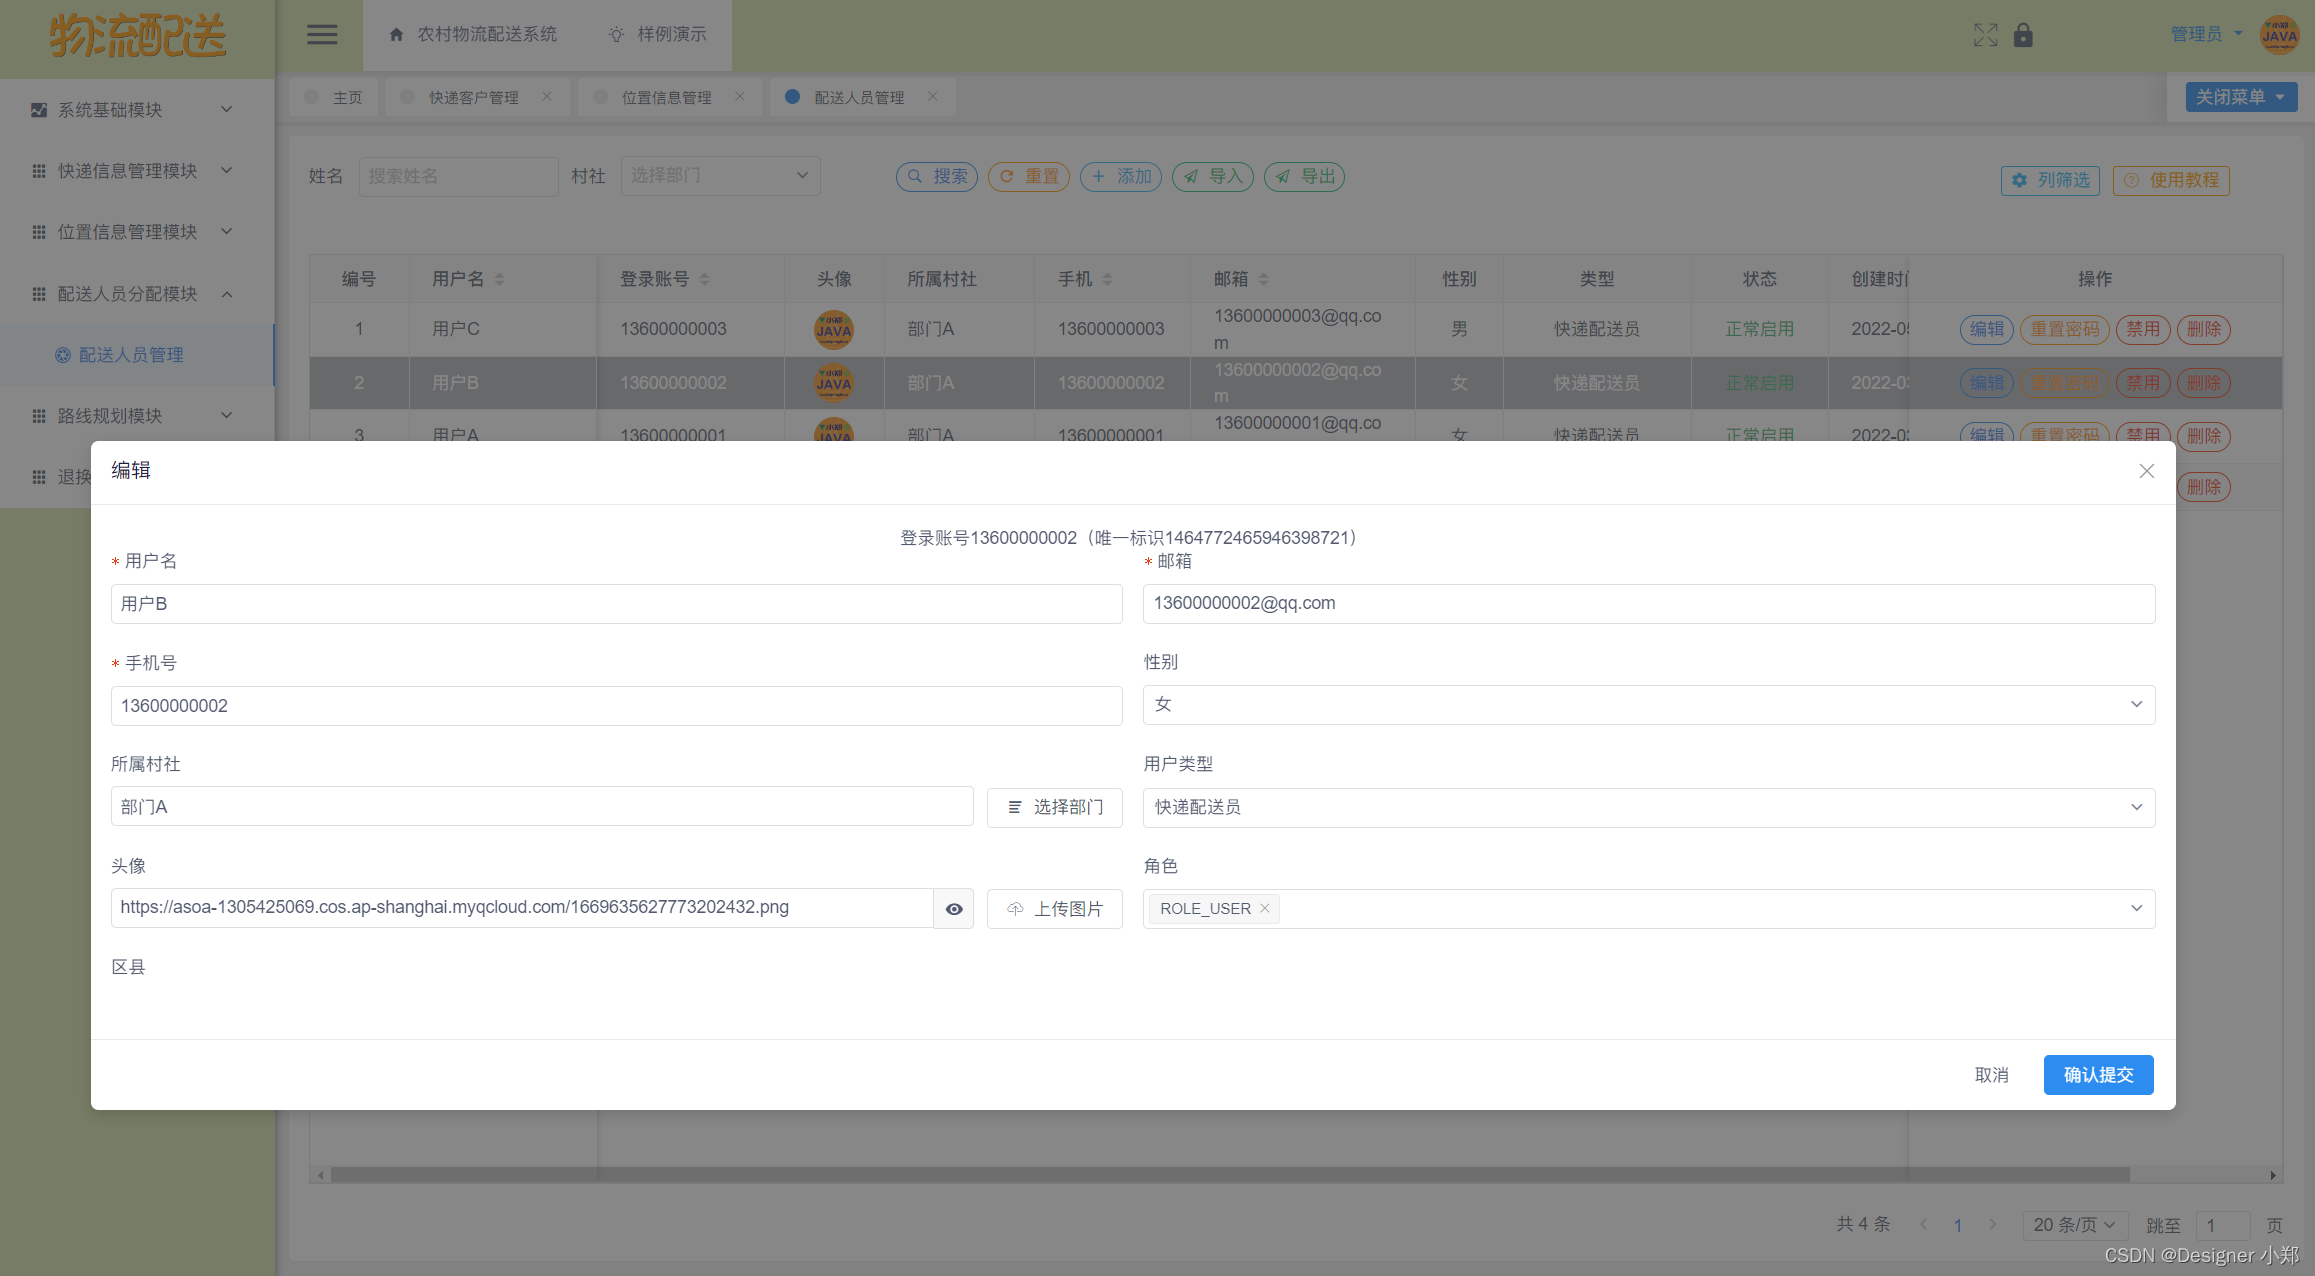Screen dimensions: 2315x1276
Task: Toggle the hamburger sidebar collapse icon
Action: [321, 35]
